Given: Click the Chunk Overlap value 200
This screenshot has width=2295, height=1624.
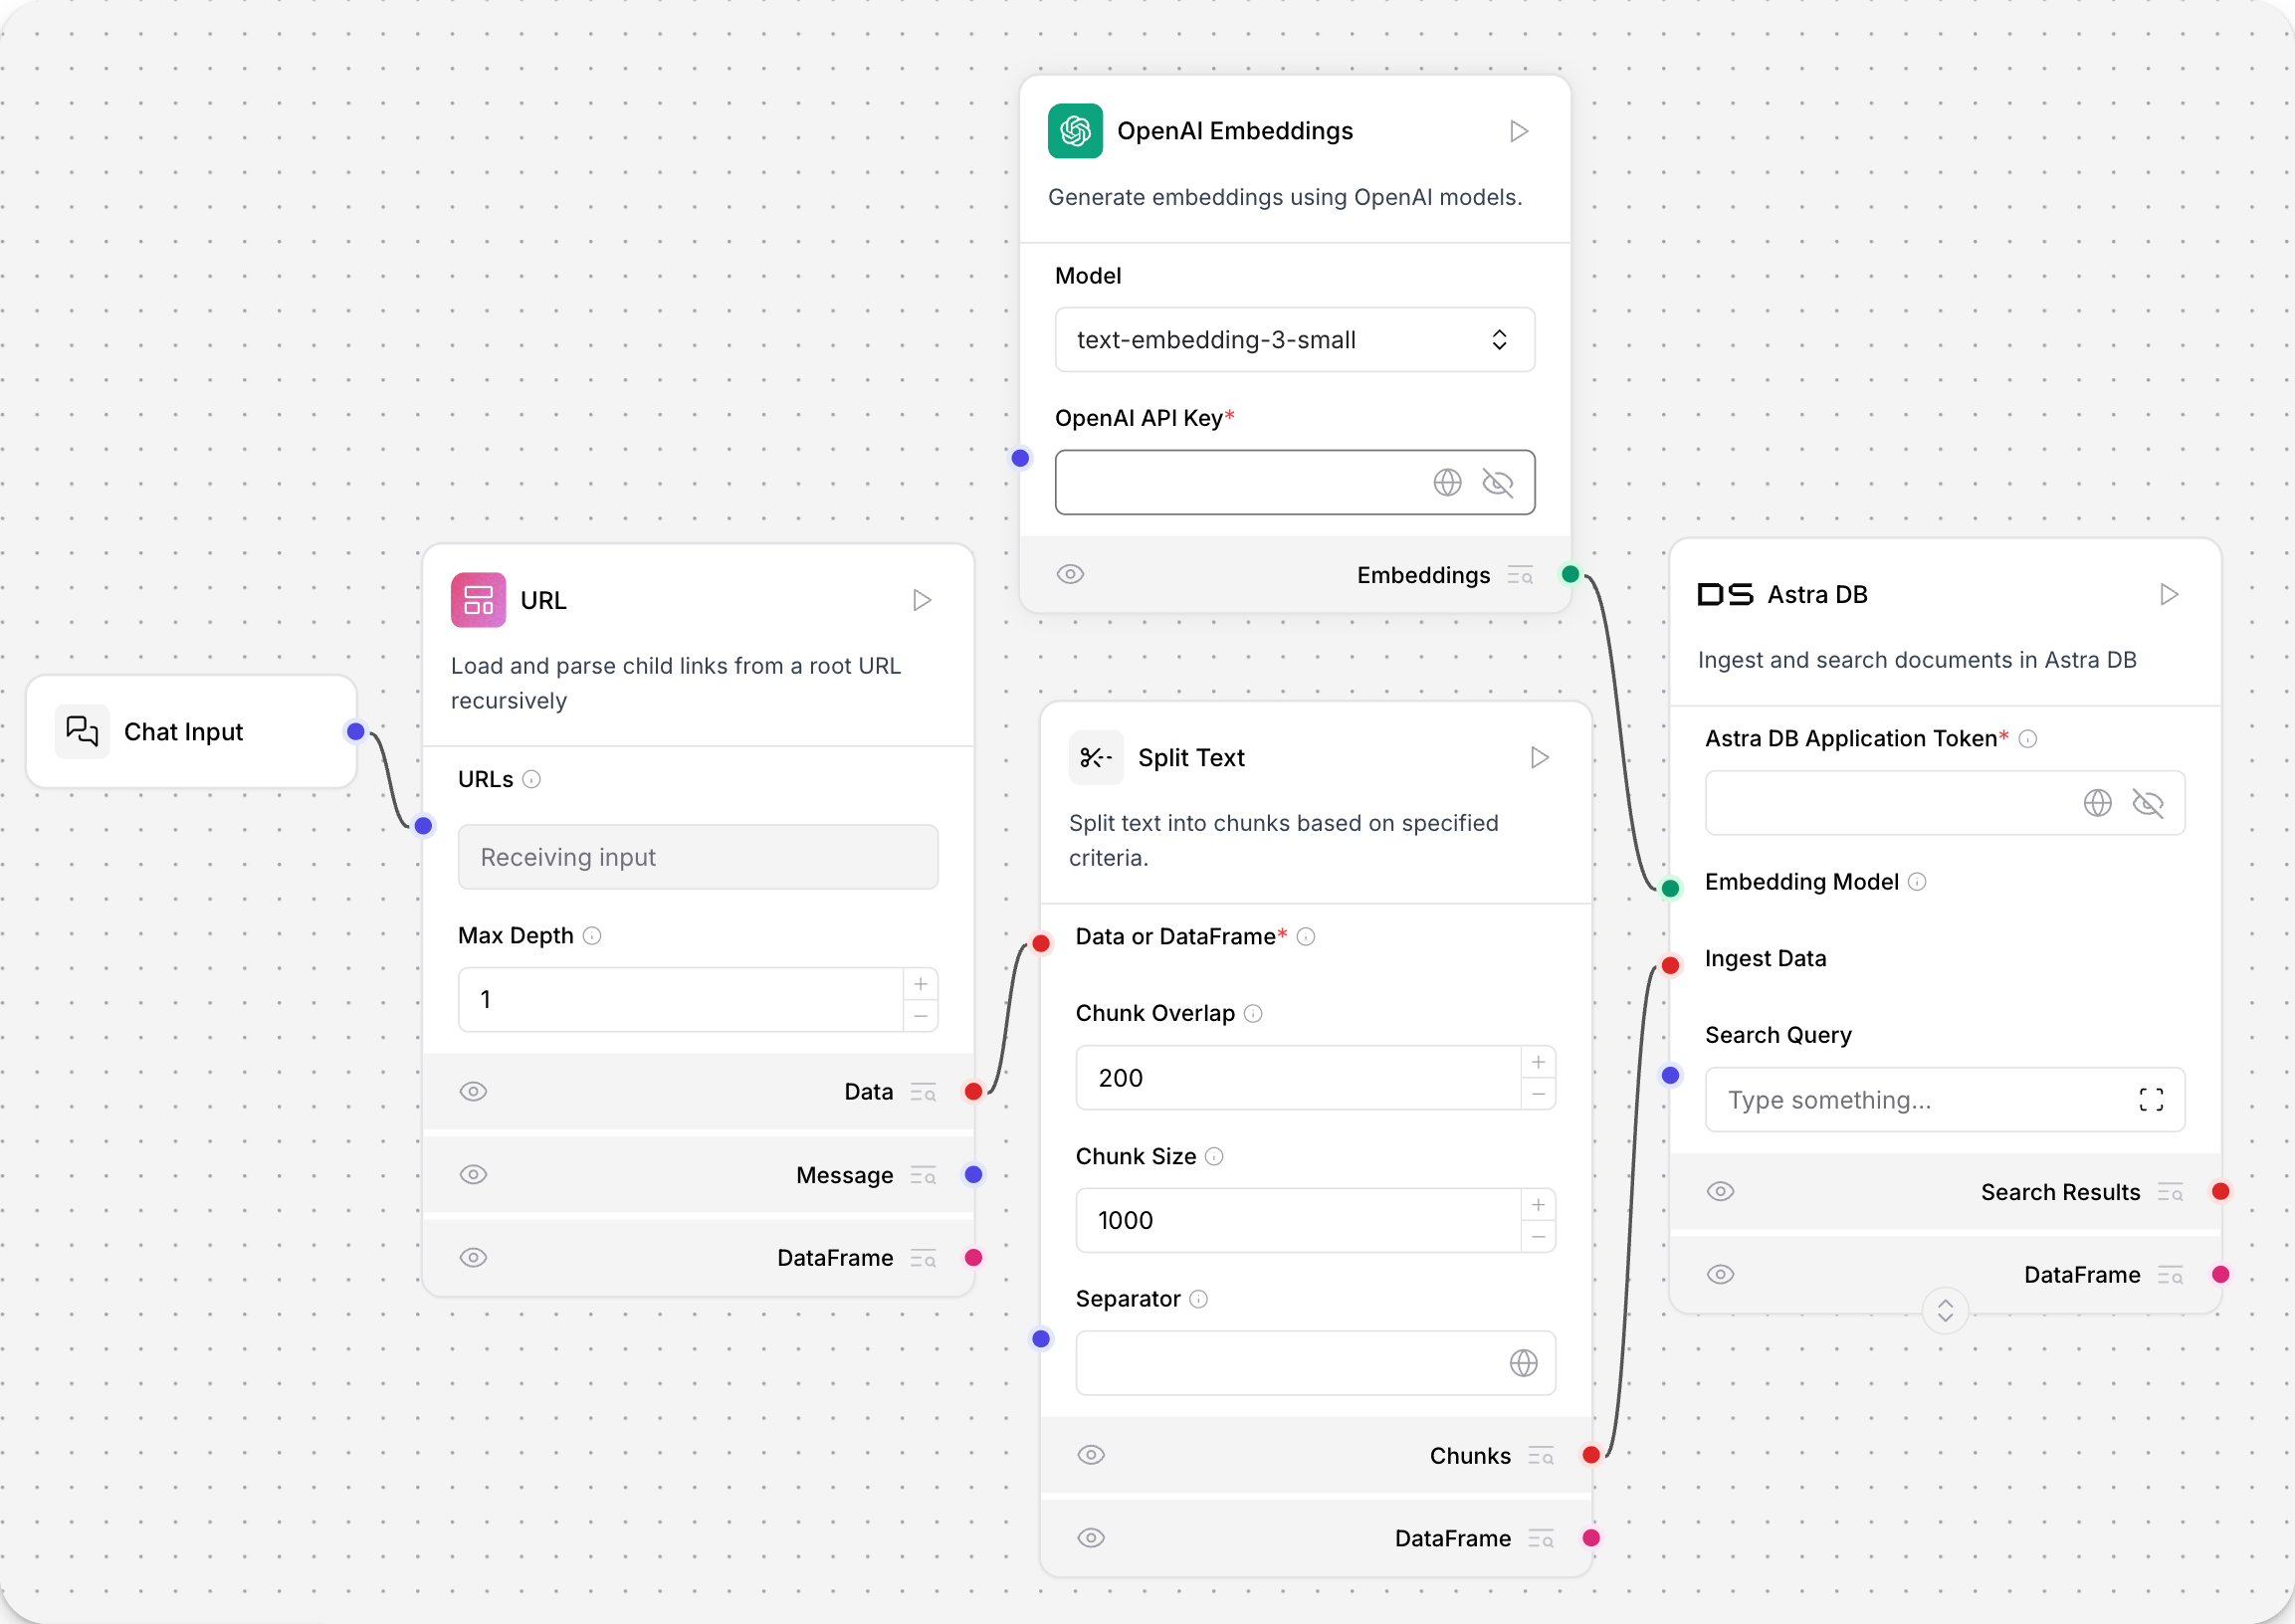Looking at the screenshot, I should (x=1121, y=1078).
